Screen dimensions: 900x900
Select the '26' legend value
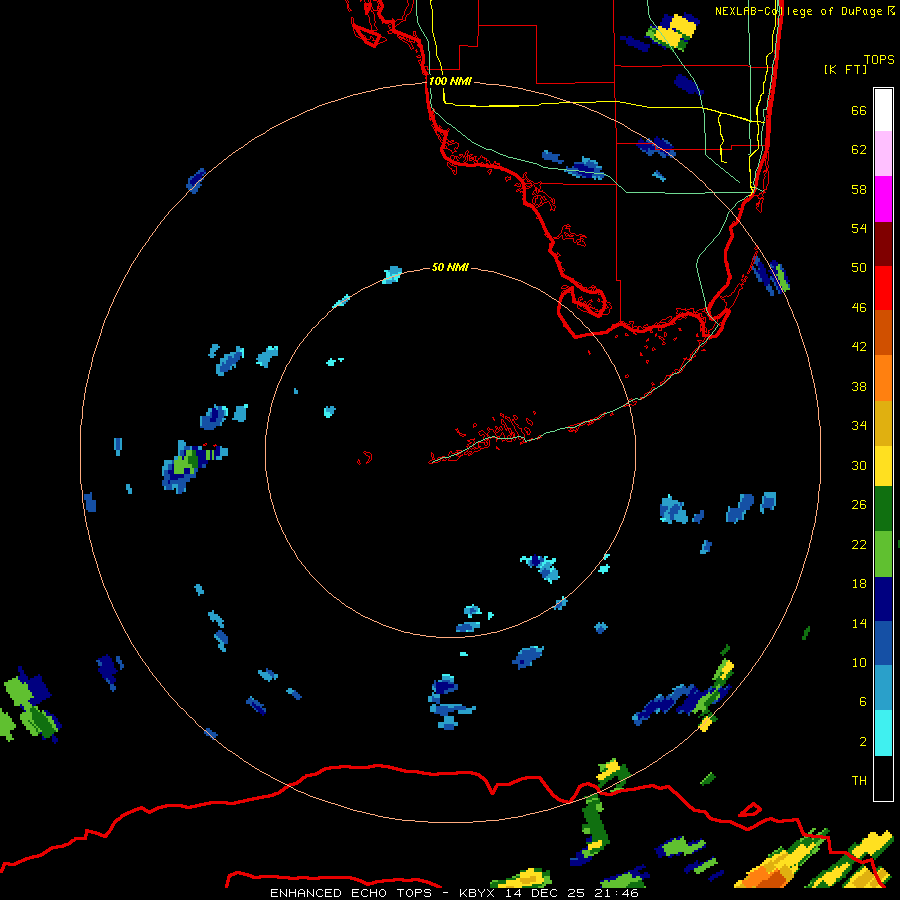click(859, 505)
